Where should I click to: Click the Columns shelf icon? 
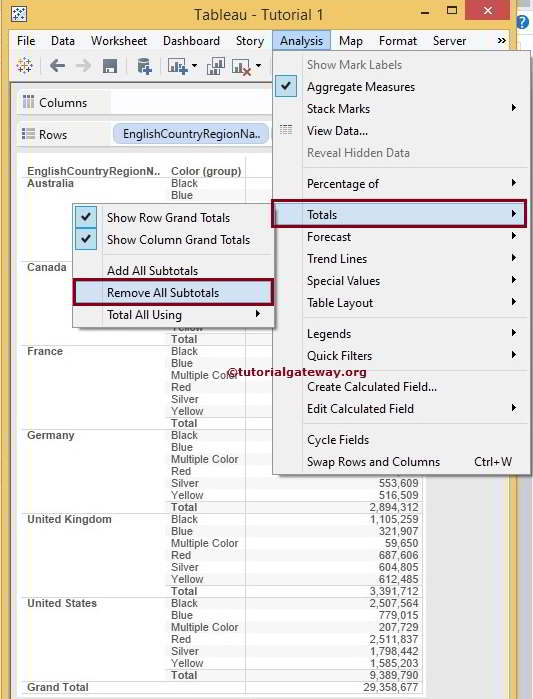pos(28,102)
